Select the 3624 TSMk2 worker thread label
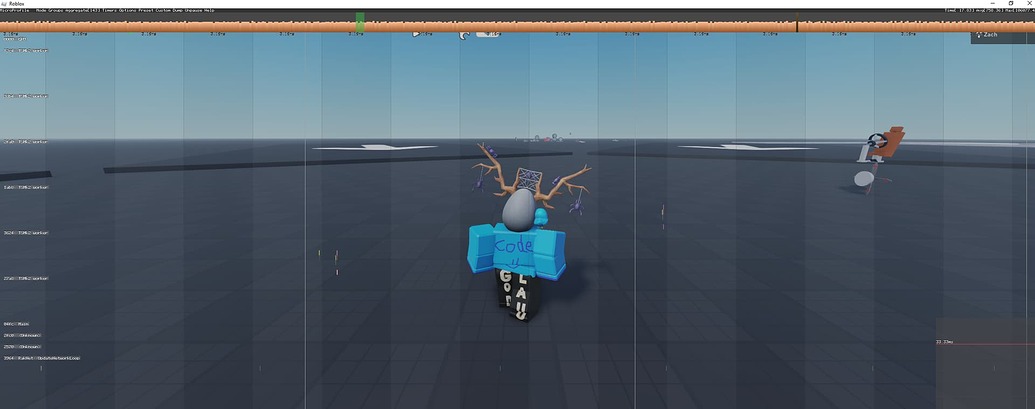1035x409 pixels. coord(26,233)
